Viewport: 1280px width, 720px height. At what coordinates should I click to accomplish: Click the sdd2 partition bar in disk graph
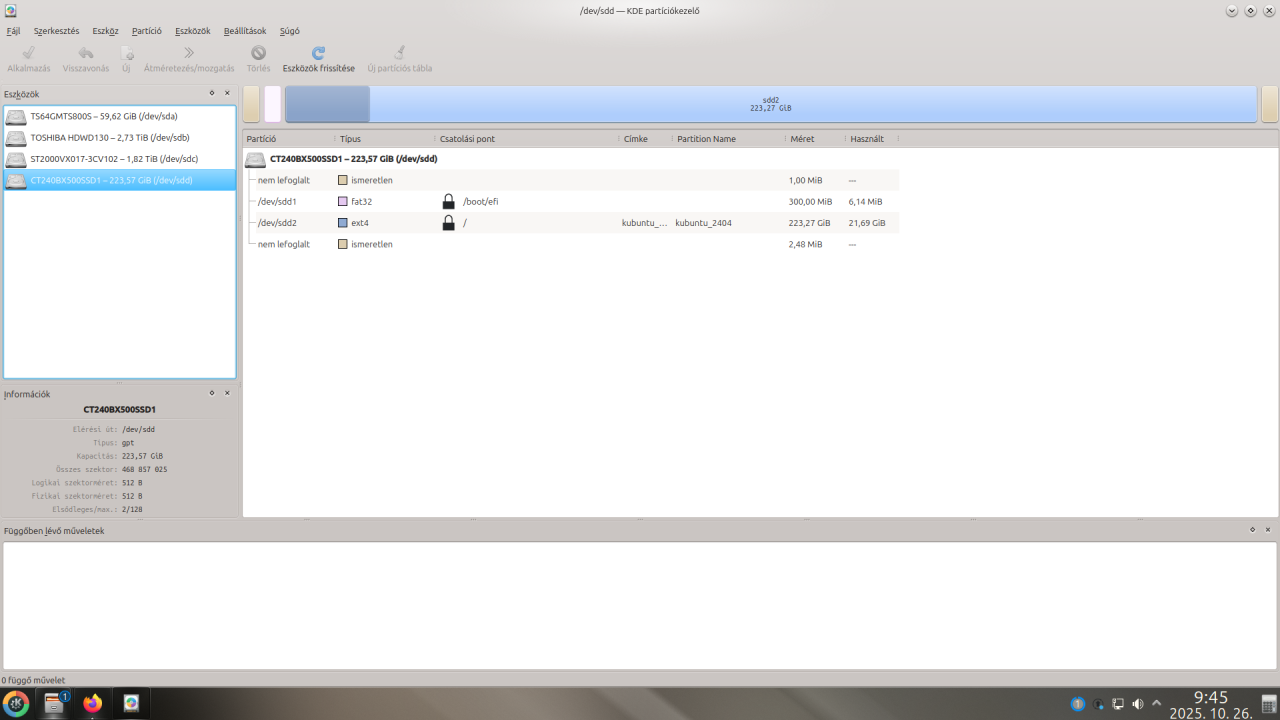click(770, 104)
